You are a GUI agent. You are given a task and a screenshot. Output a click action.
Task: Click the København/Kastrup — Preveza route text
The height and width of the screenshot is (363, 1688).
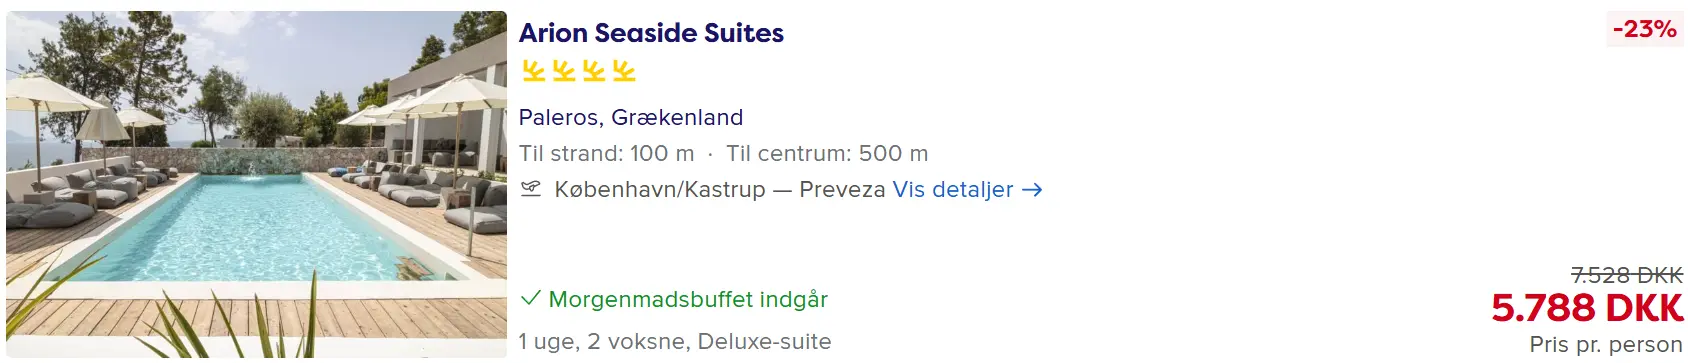[720, 189]
